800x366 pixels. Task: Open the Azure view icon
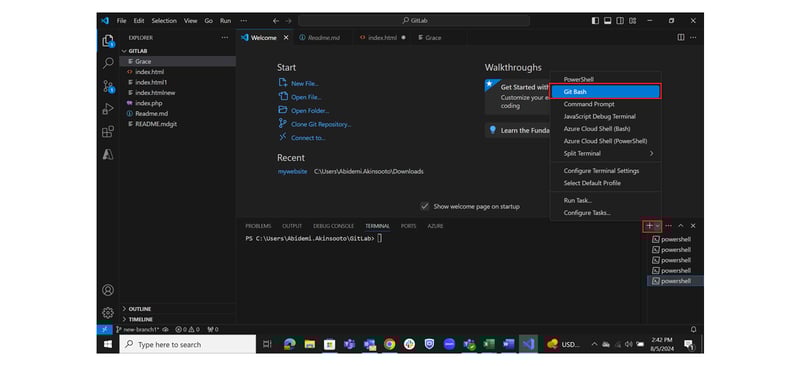[x=108, y=155]
